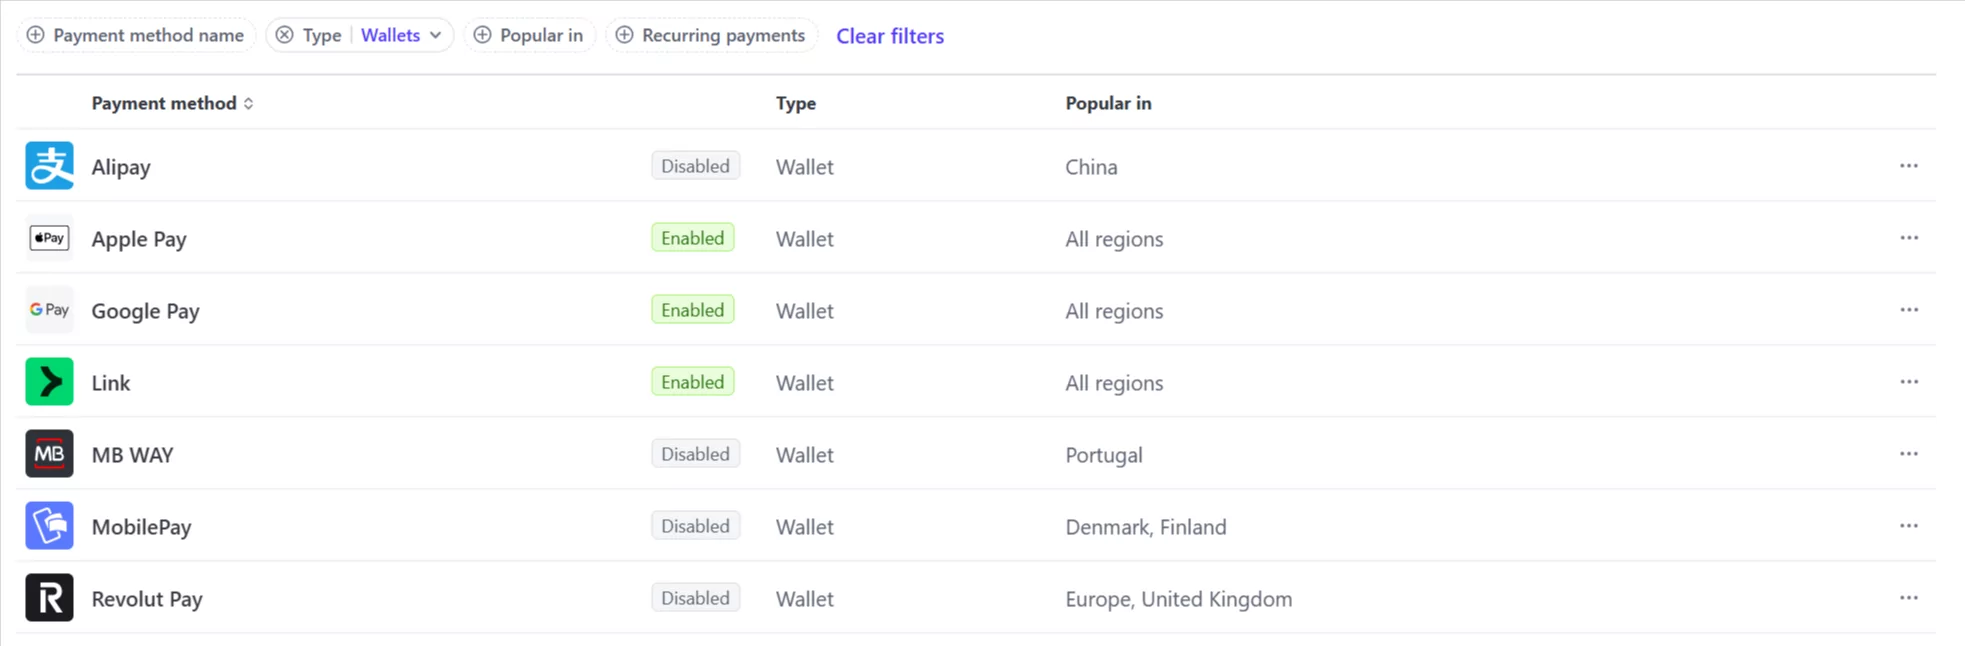The width and height of the screenshot is (1965, 646).
Task: Open the more options menu for Alipay
Action: [x=1908, y=166]
